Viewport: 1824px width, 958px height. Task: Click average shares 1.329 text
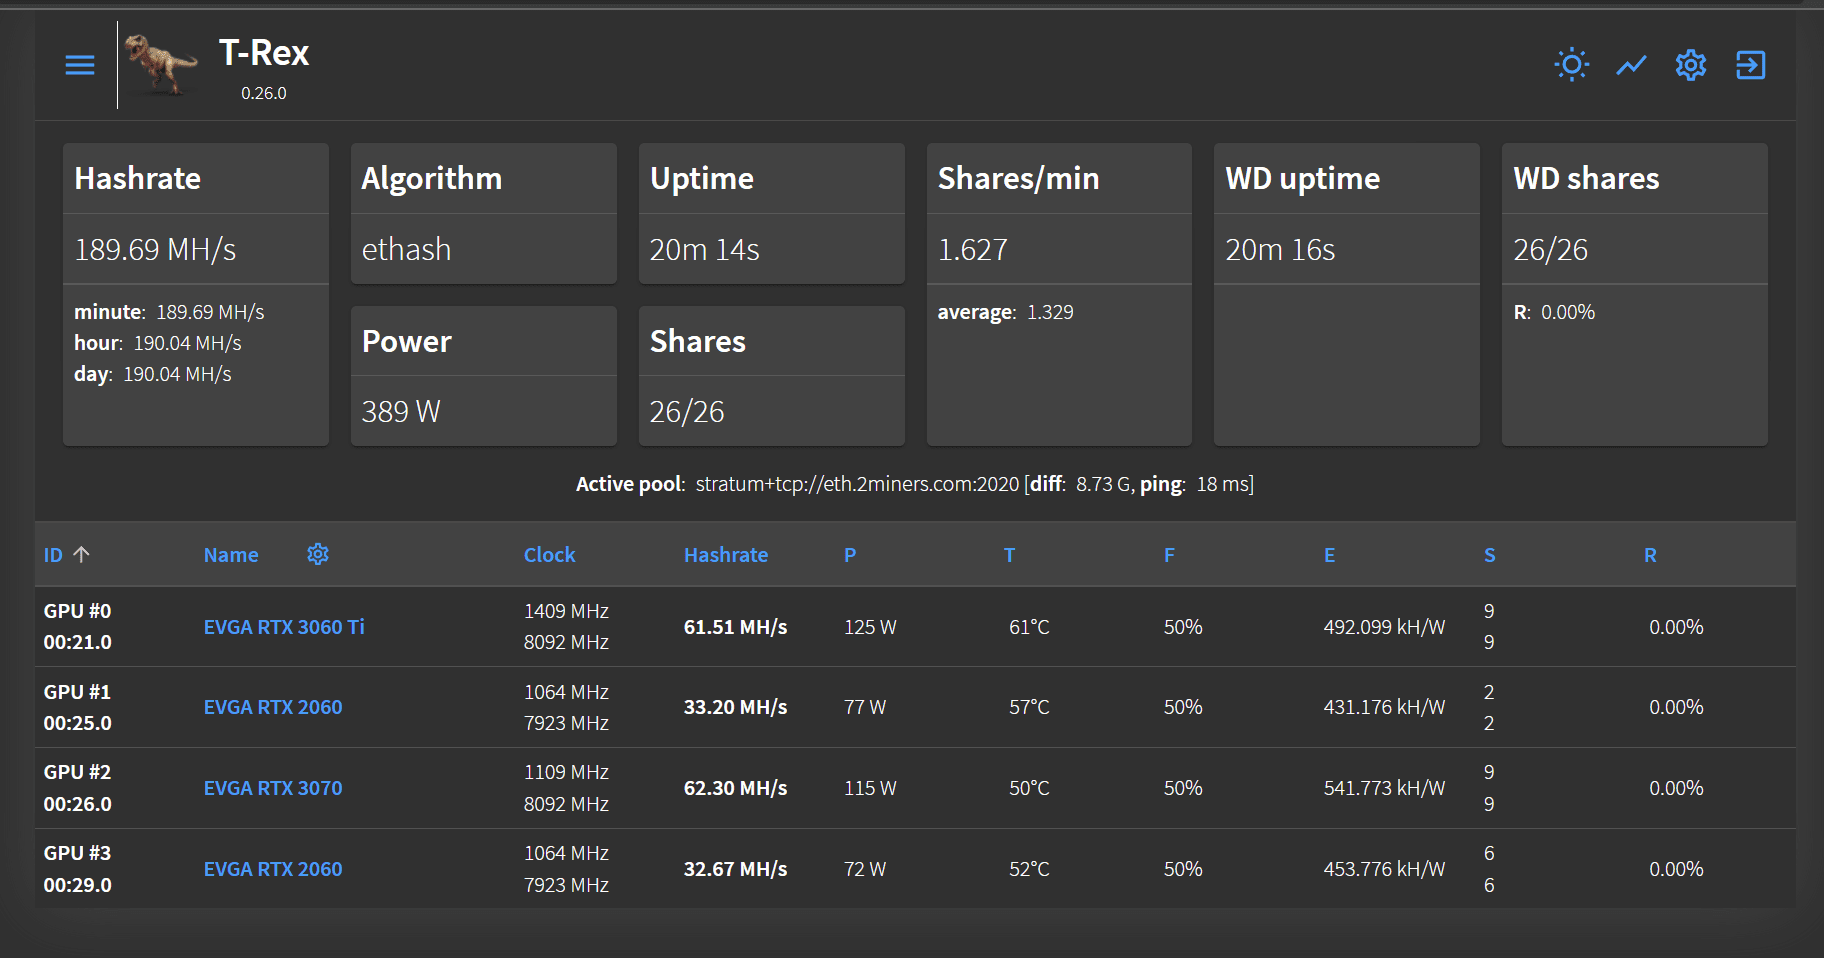[1005, 312]
